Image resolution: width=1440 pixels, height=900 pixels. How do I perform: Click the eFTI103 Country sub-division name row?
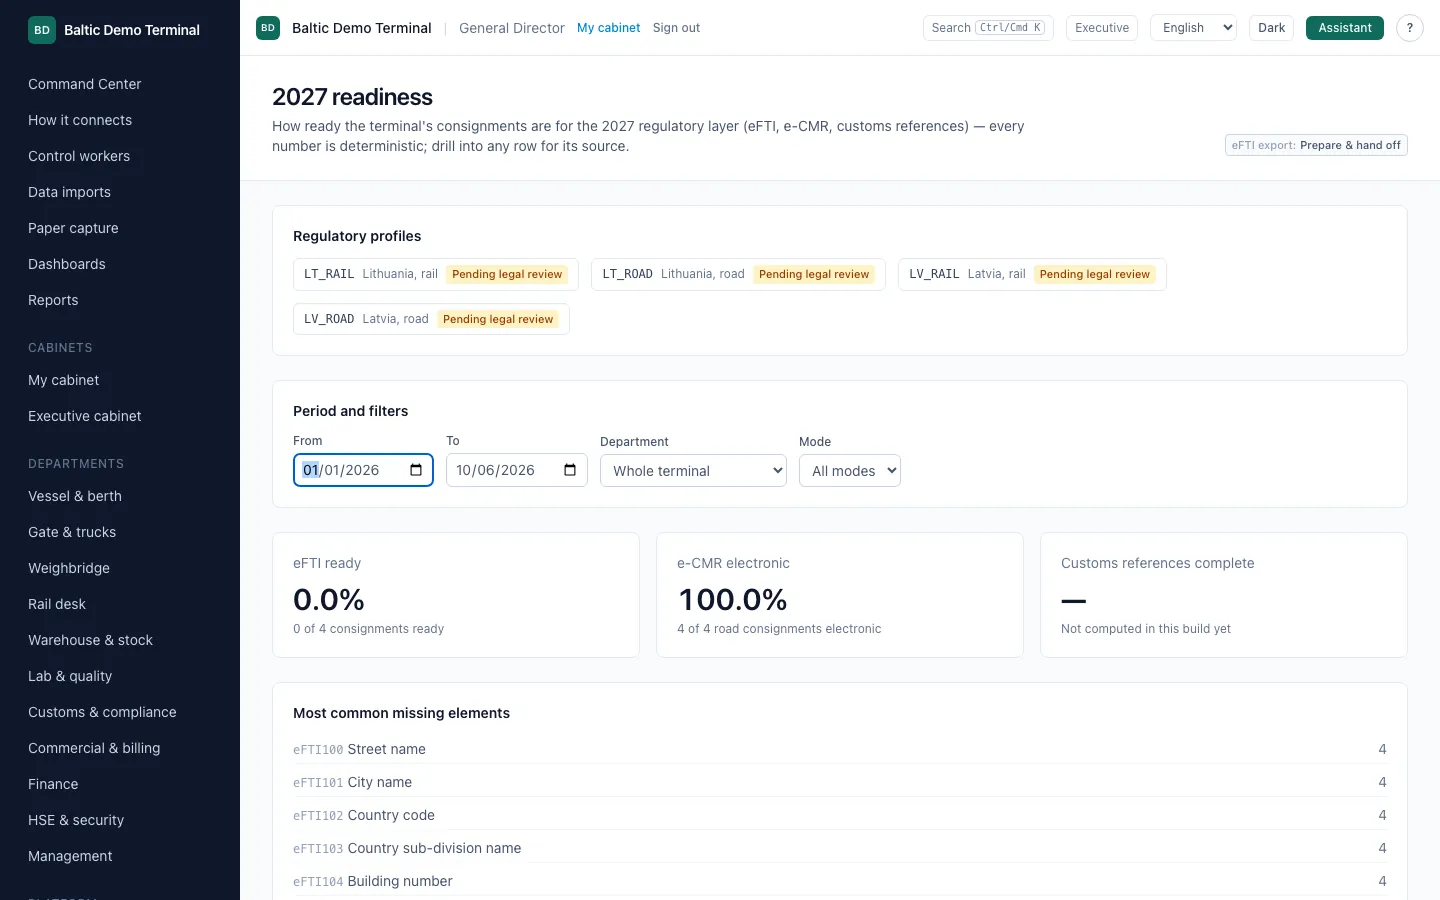[840, 848]
